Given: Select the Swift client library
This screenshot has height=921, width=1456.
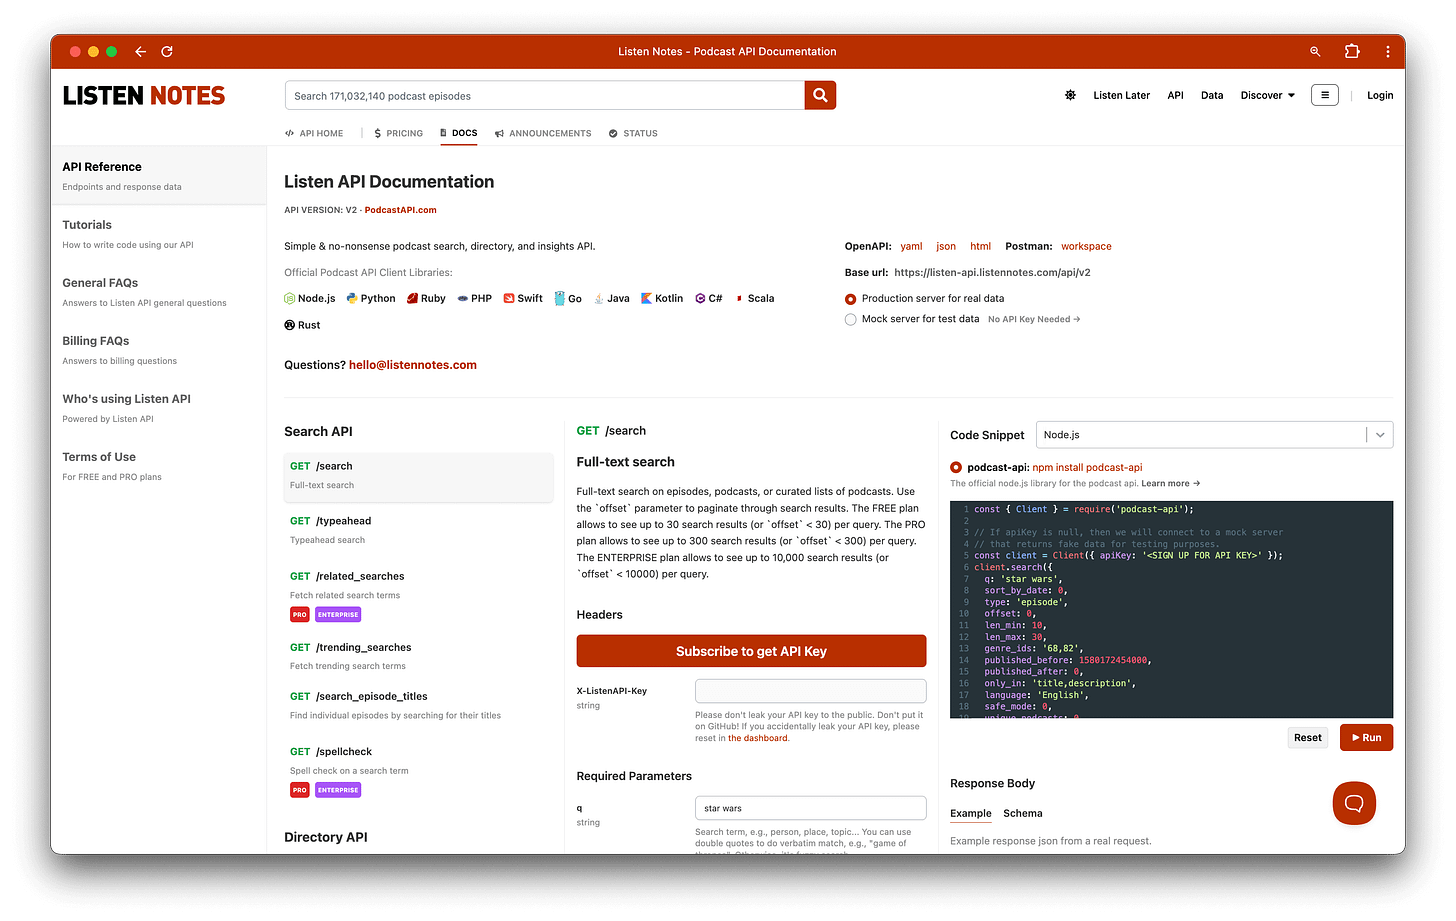Looking at the screenshot, I should click(523, 298).
